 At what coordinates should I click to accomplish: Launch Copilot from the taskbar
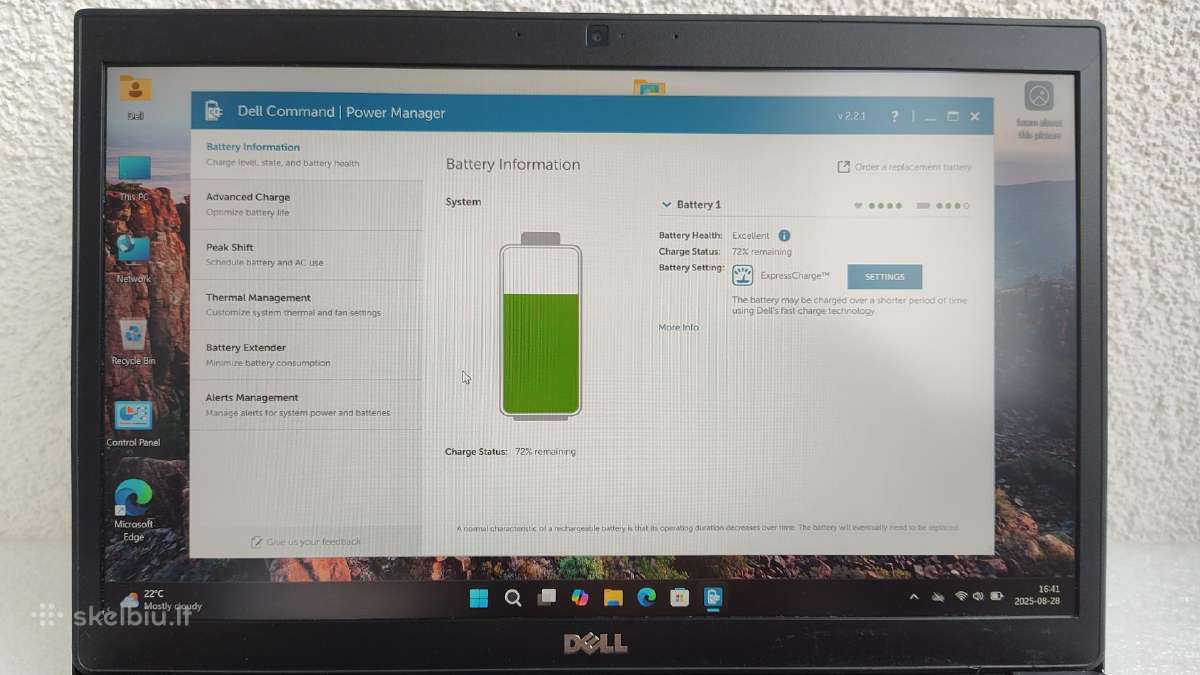tap(580, 598)
